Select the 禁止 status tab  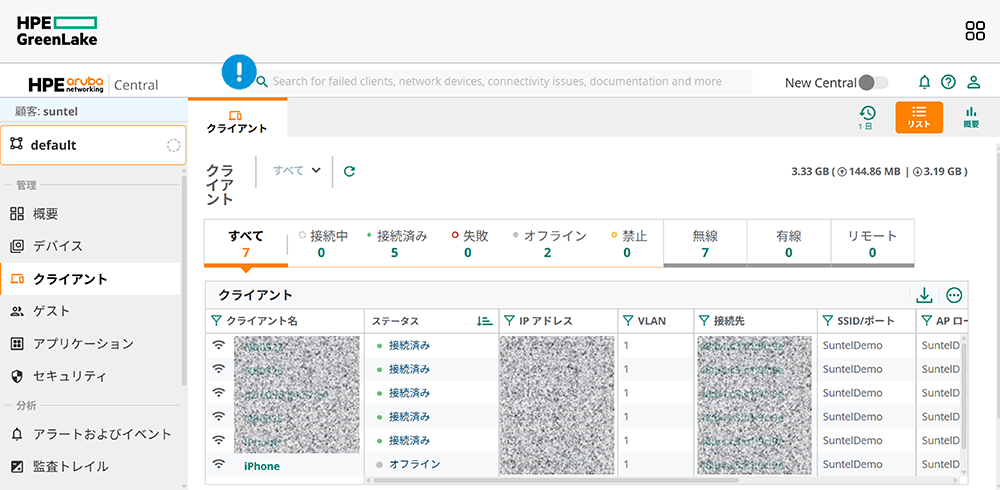pos(628,244)
